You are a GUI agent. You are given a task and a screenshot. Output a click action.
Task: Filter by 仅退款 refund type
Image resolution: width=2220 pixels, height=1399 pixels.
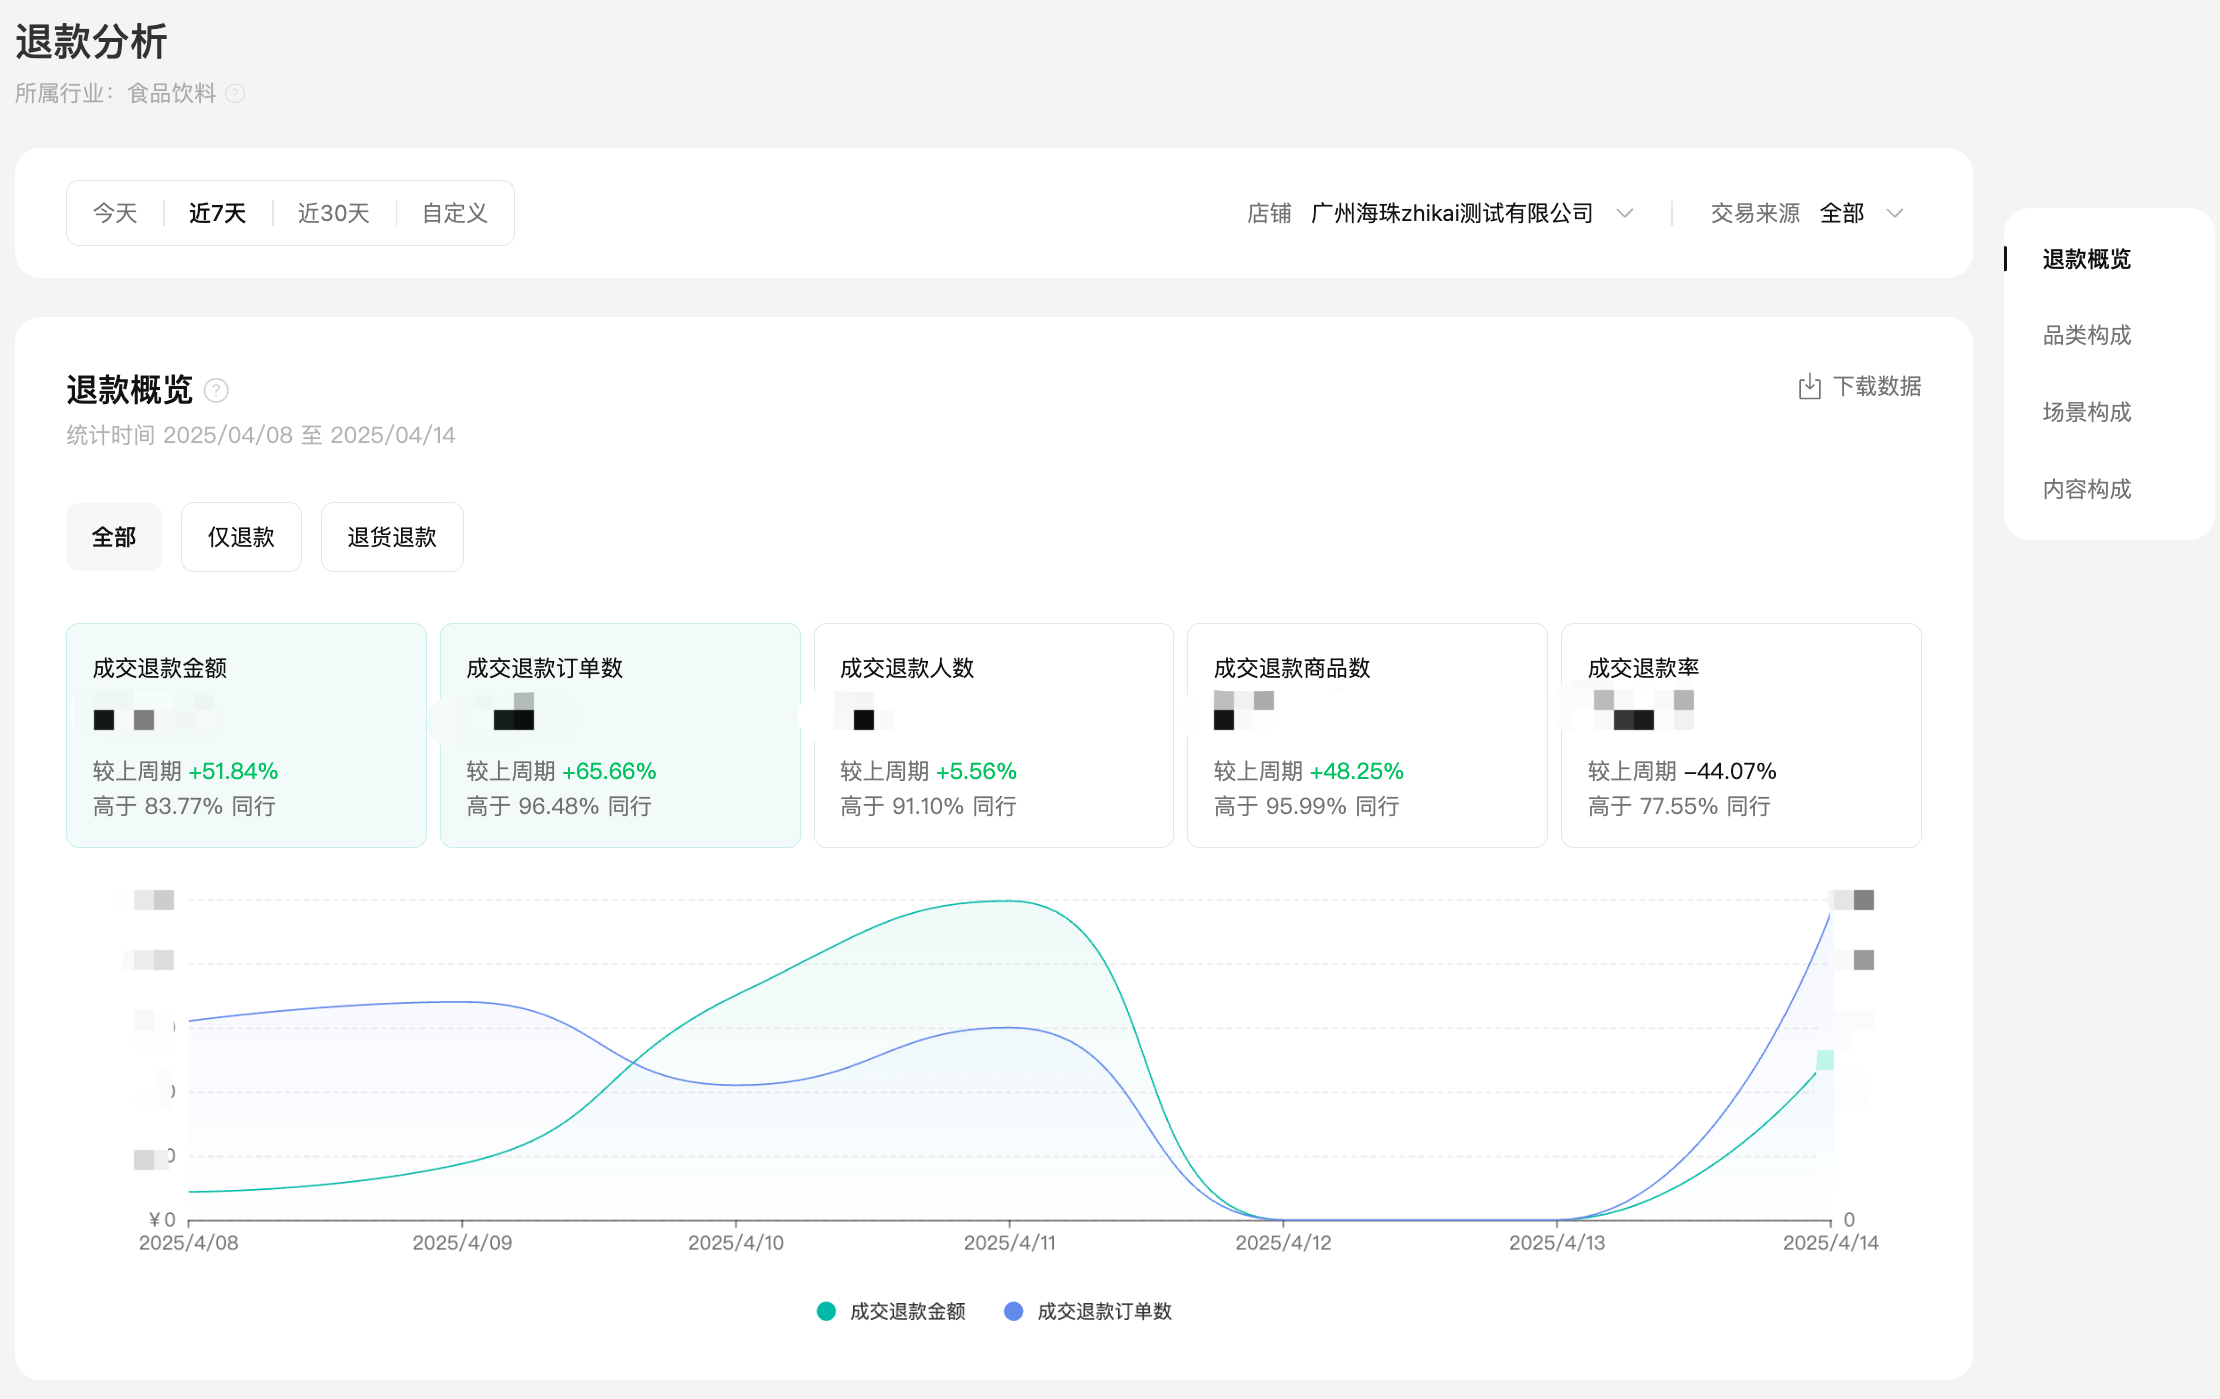241,537
